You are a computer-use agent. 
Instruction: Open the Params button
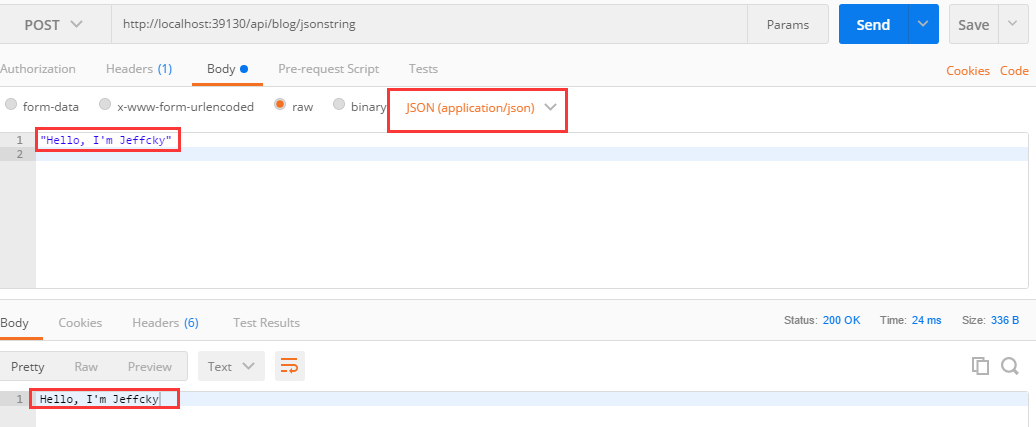(x=788, y=24)
